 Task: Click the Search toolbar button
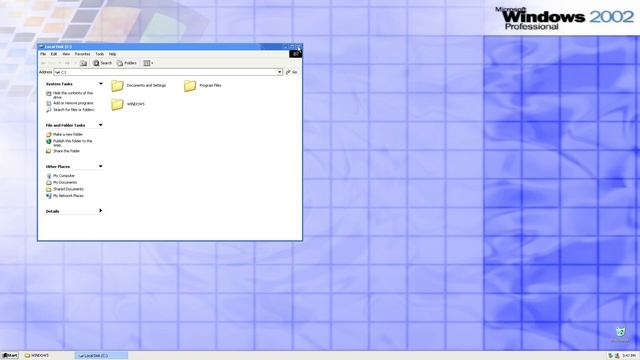point(102,63)
